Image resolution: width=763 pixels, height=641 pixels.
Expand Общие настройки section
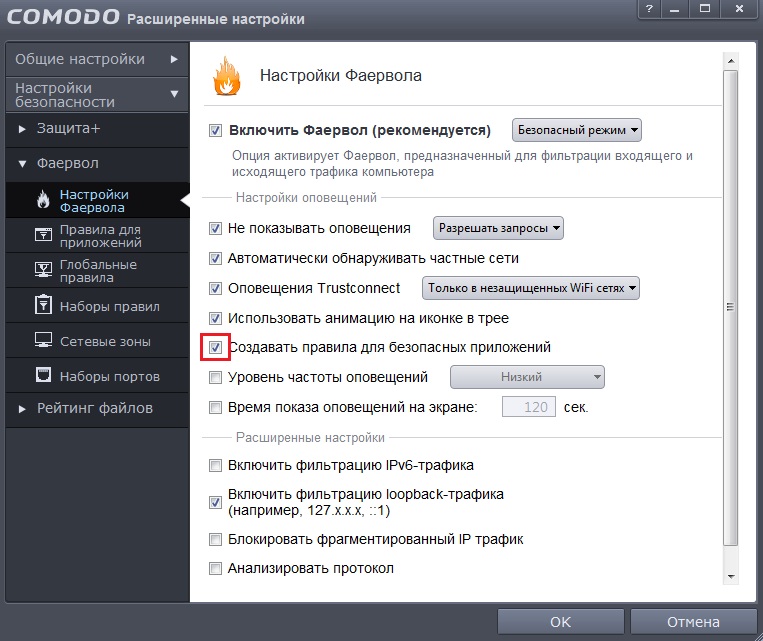pos(97,59)
